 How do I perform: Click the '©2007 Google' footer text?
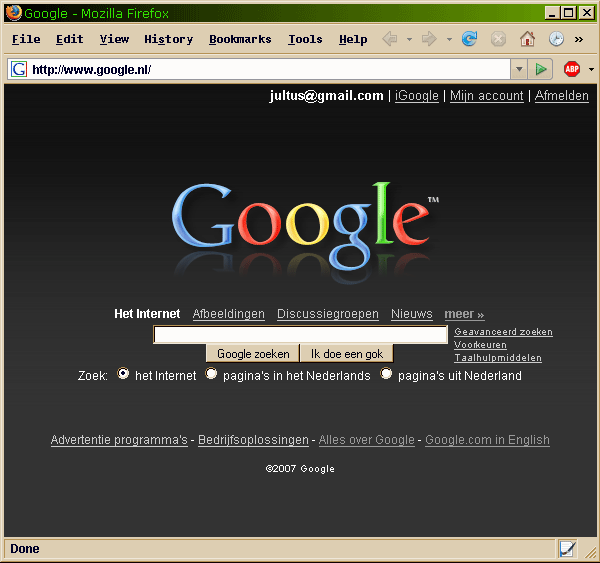click(300, 468)
